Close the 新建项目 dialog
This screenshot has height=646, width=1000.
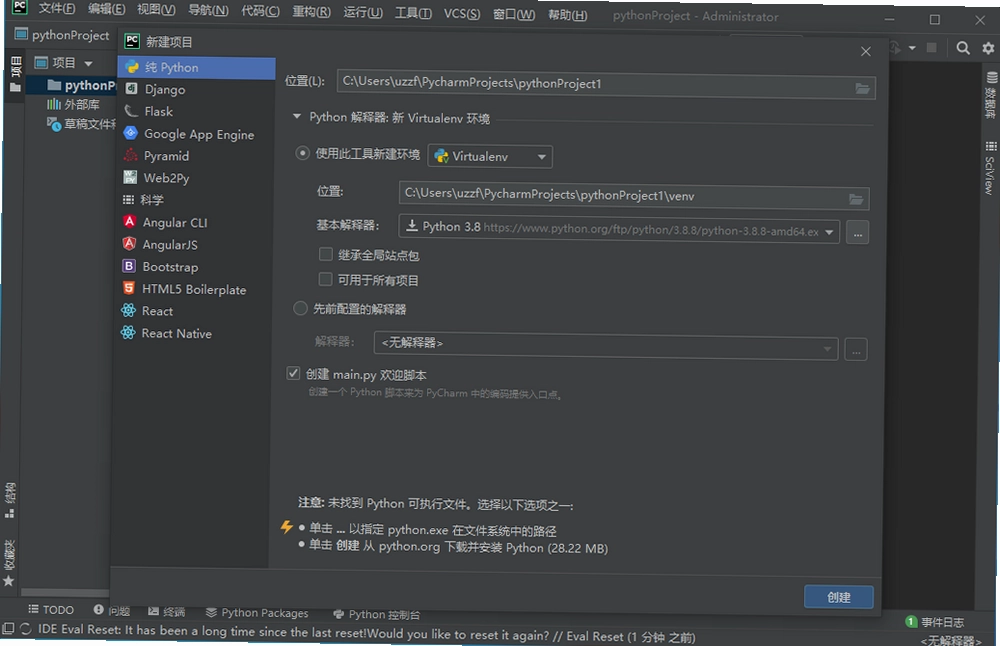(865, 52)
